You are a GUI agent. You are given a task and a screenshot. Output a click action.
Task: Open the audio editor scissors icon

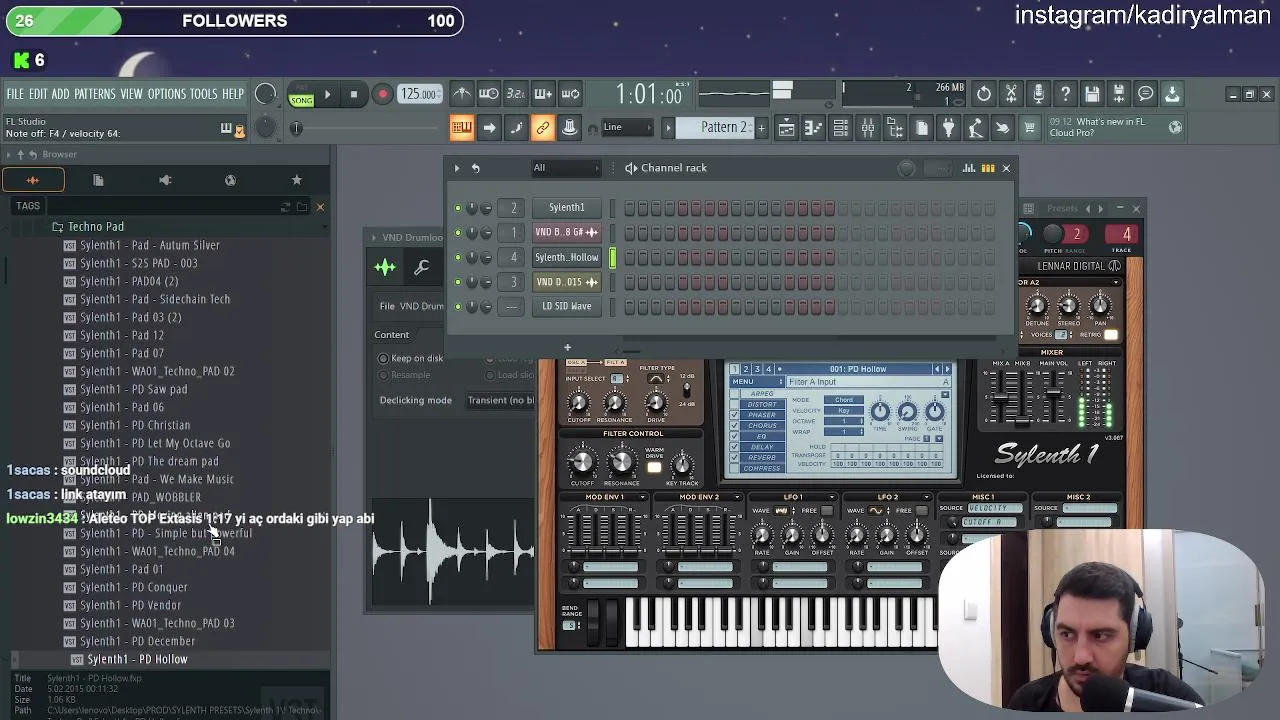[x=1011, y=94]
